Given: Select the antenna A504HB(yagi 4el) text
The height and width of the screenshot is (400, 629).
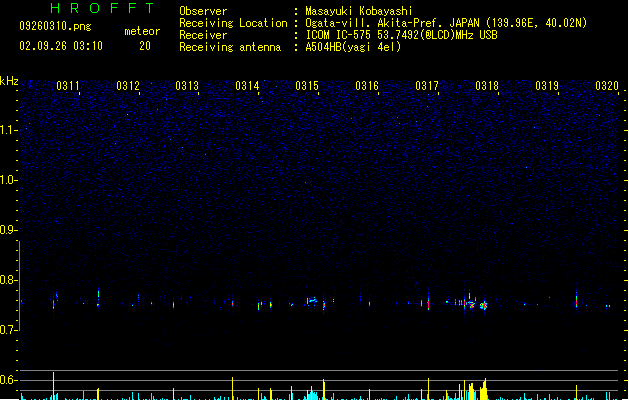Looking at the screenshot, I should [x=353, y=47].
